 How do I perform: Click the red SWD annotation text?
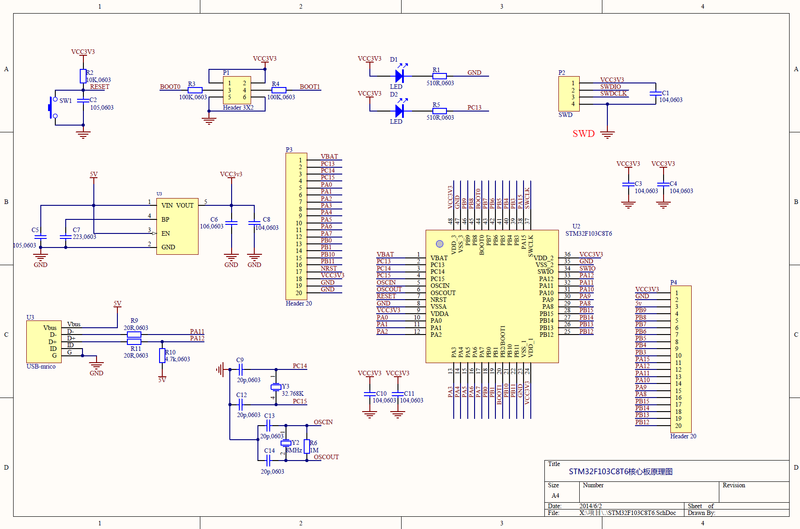pyautogui.click(x=583, y=134)
